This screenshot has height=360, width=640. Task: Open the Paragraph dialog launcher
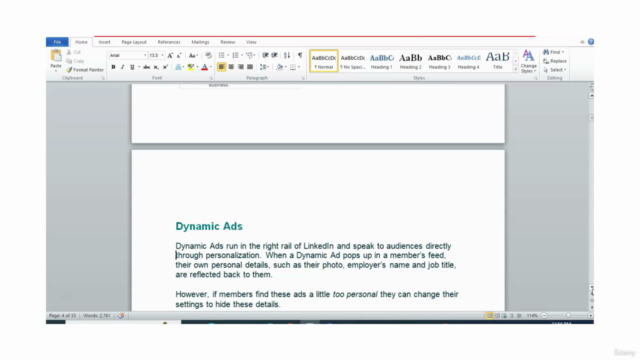coord(303,78)
